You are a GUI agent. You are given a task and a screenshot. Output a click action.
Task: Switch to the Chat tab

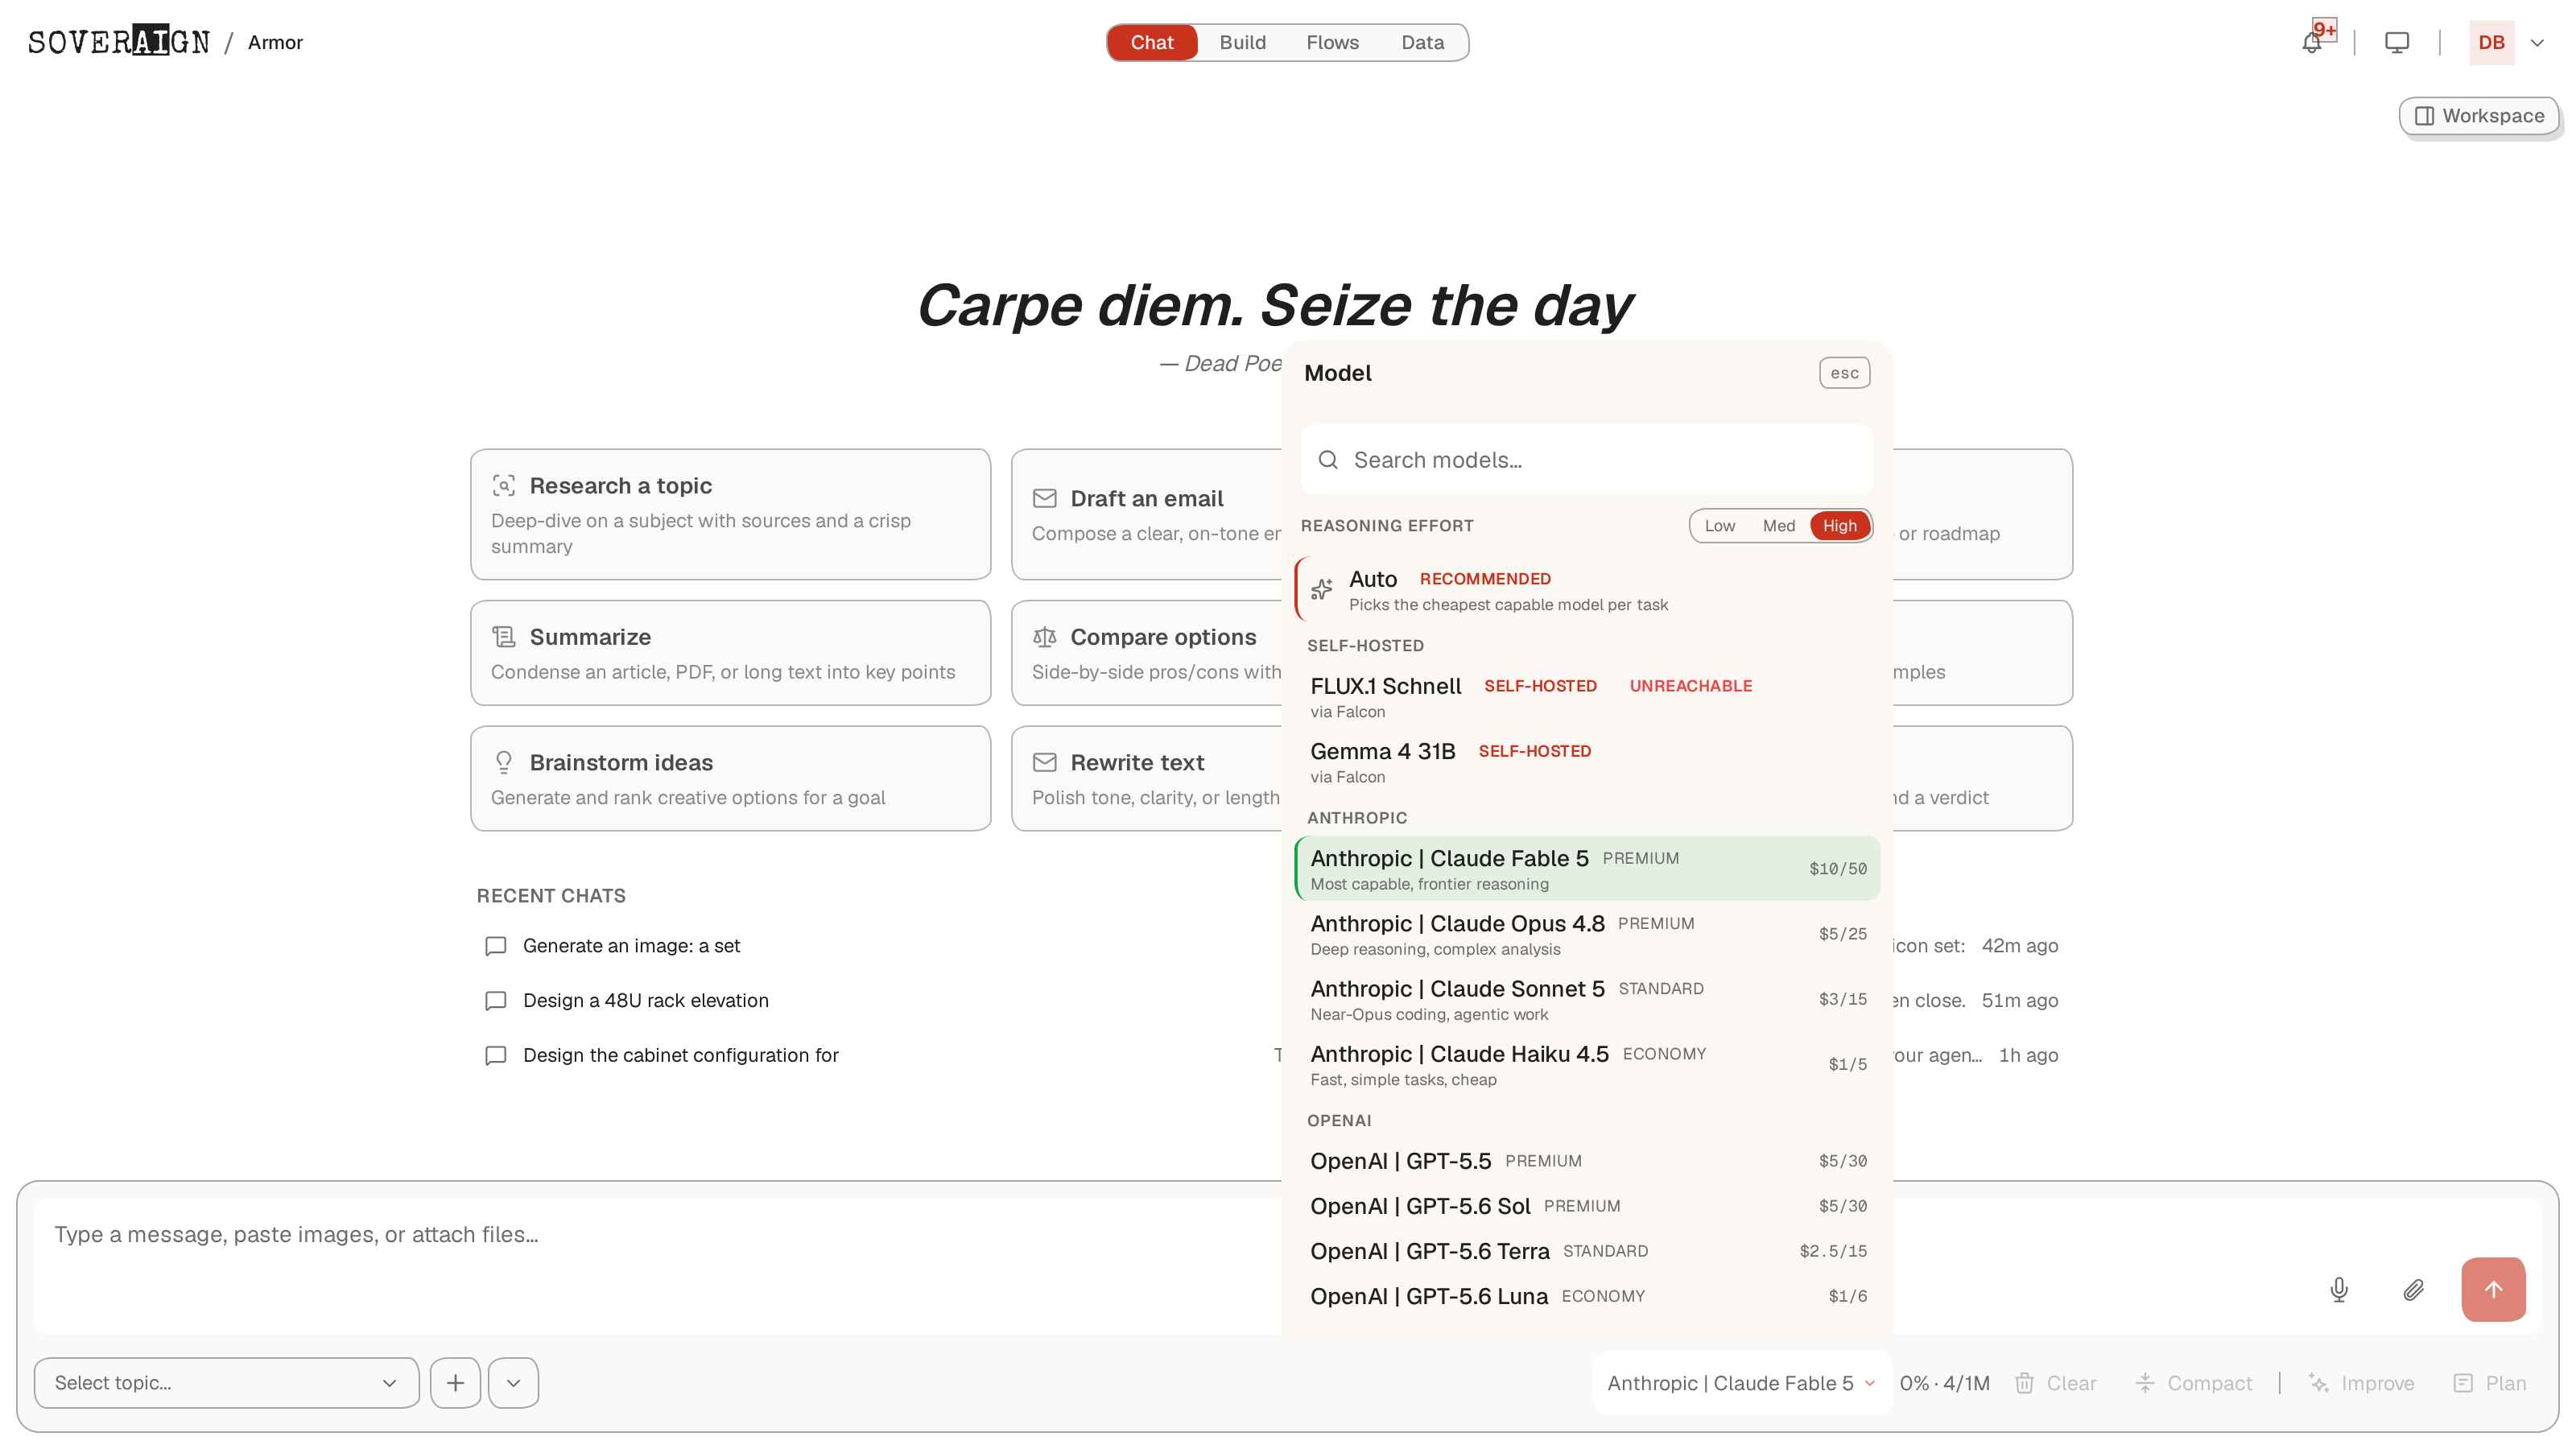[x=1151, y=43]
